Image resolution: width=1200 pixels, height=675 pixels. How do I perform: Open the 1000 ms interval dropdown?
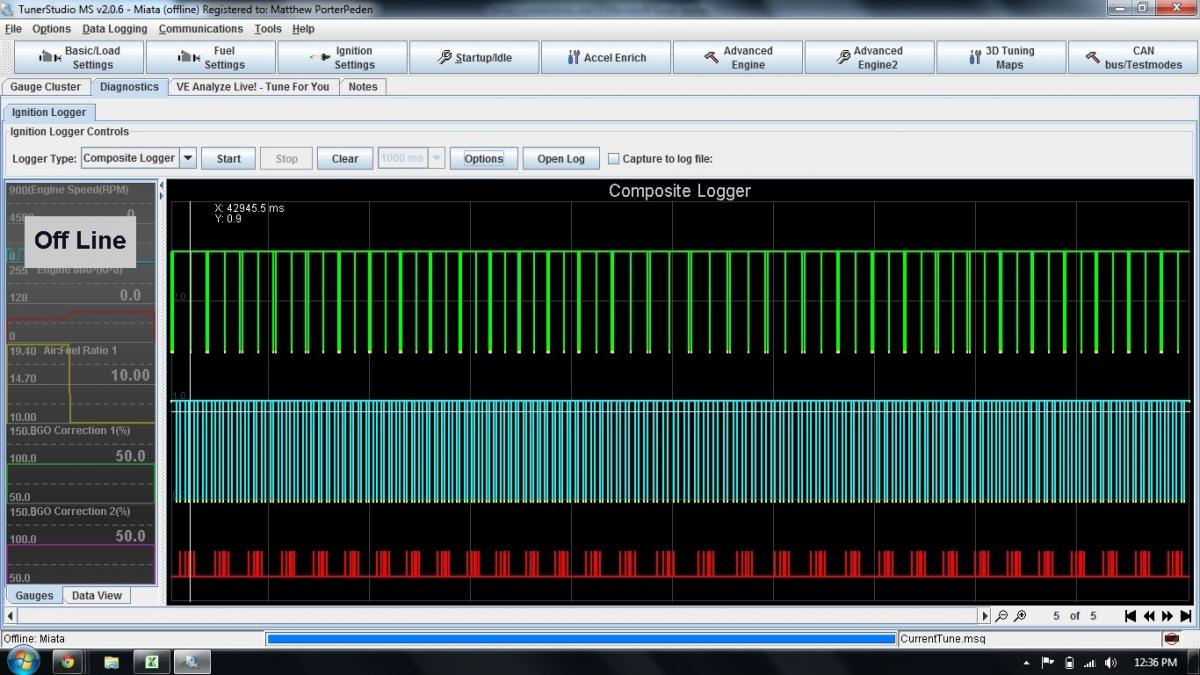436,158
